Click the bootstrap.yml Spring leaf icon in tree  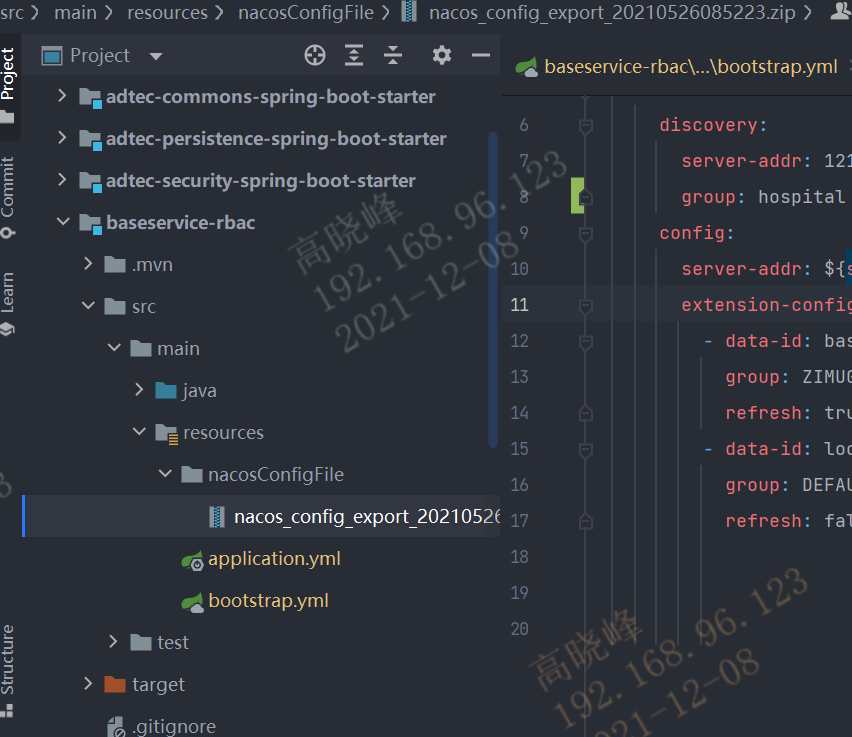pos(192,602)
